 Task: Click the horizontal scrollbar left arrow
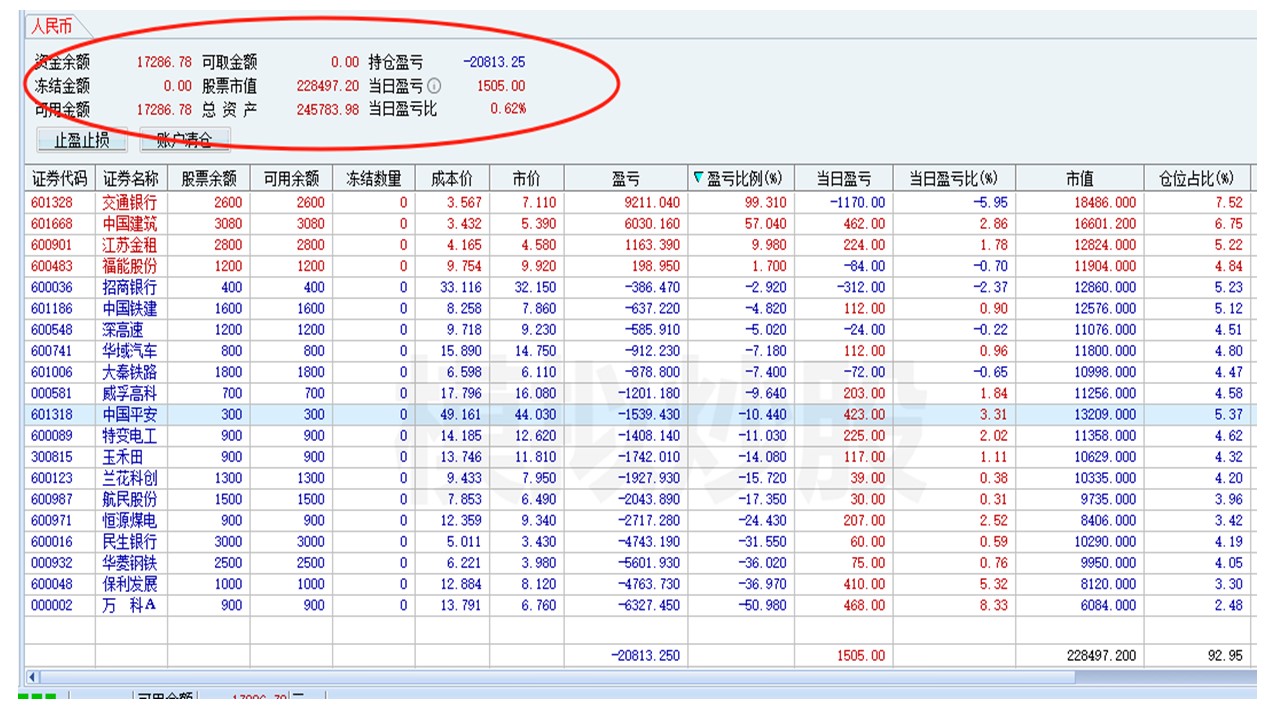pos(31,677)
